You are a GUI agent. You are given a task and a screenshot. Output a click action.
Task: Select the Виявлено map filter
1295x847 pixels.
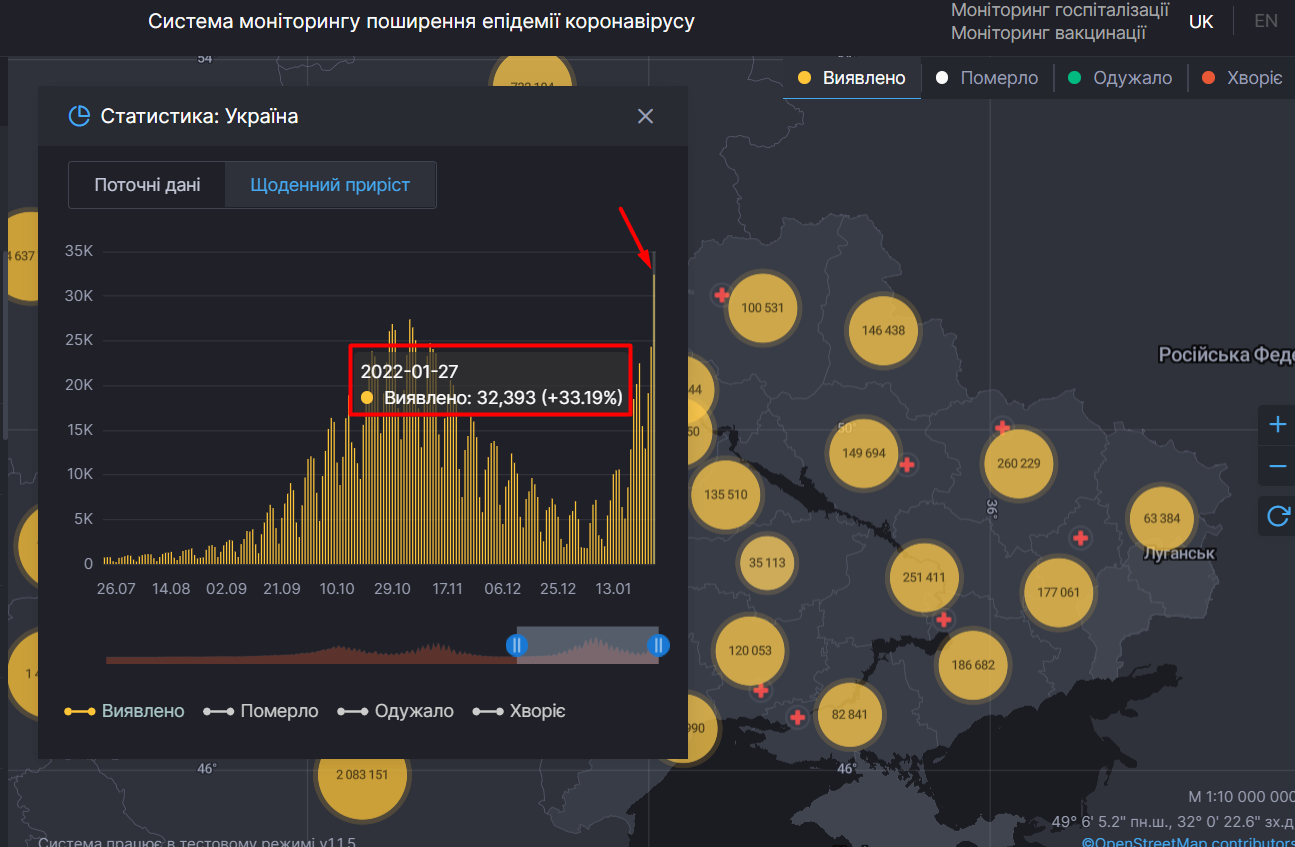click(x=852, y=78)
